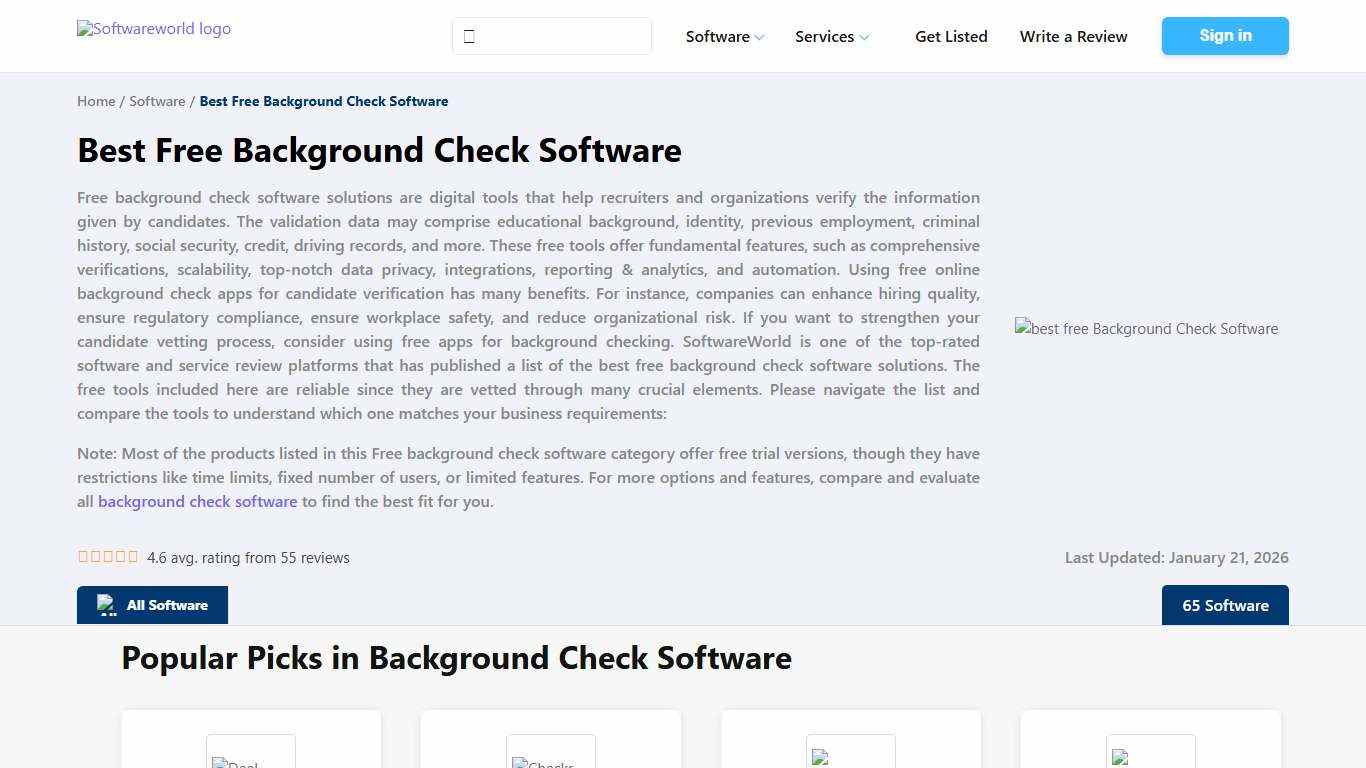Select Get Listed in the navigation
The width and height of the screenshot is (1366, 768).
[951, 36]
